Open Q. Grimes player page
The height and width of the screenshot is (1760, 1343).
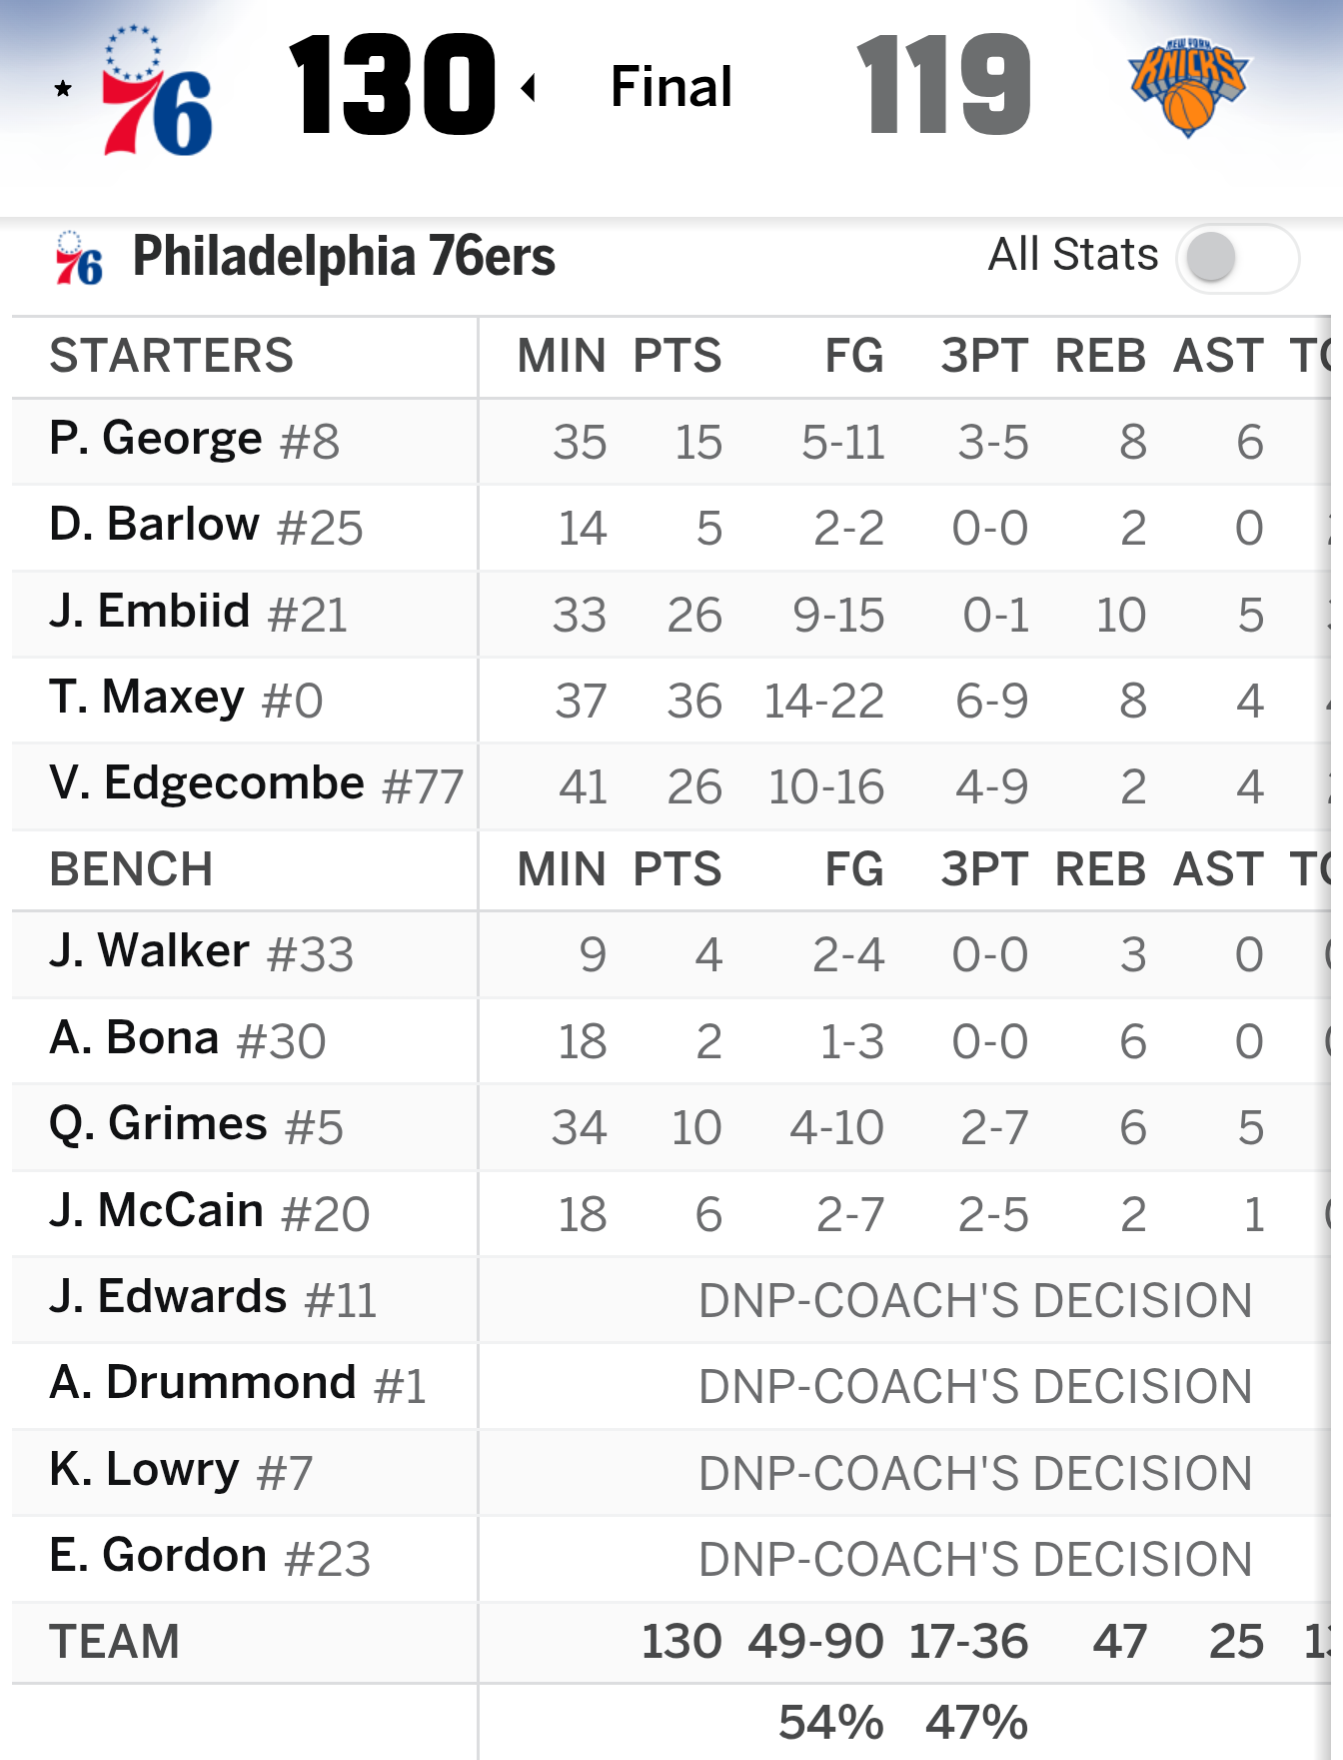click(x=158, y=1125)
